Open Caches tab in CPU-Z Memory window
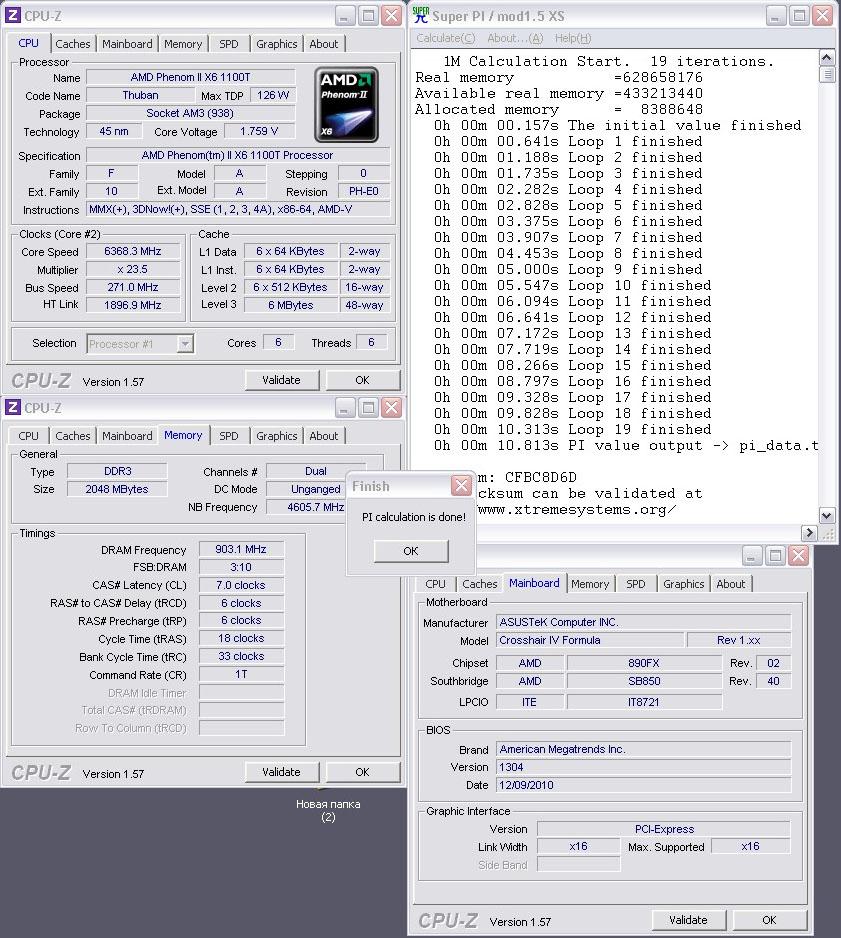The image size is (841, 938). 73,436
